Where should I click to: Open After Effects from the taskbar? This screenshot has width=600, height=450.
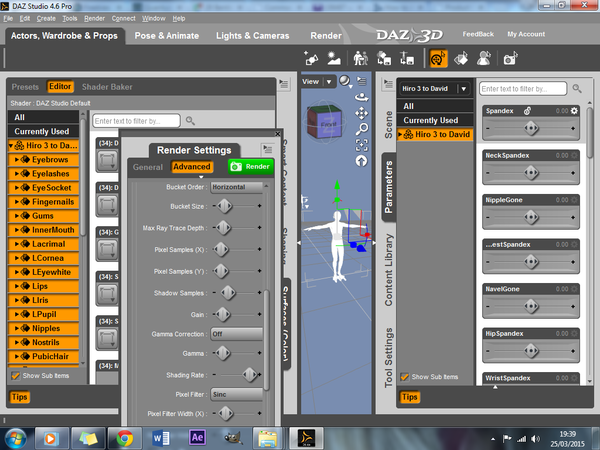coord(197,438)
